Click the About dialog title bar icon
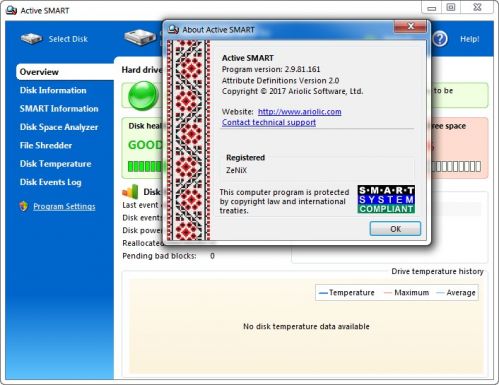This screenshot has height=385, width=499. pyautogui.click(x=173, y=29)
